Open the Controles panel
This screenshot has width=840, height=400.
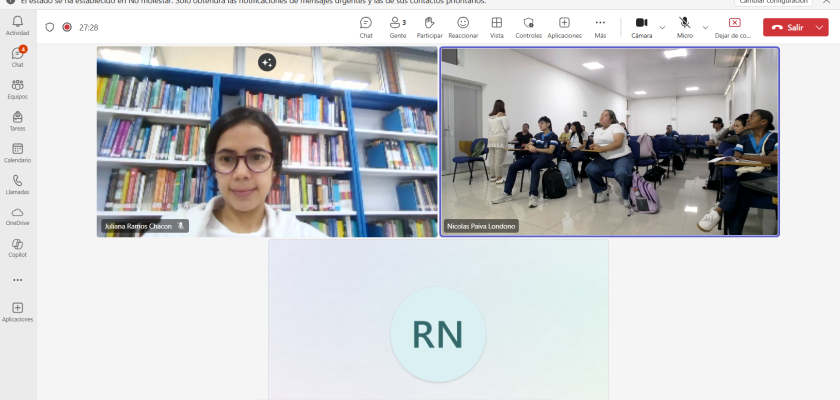click(529, 27)
